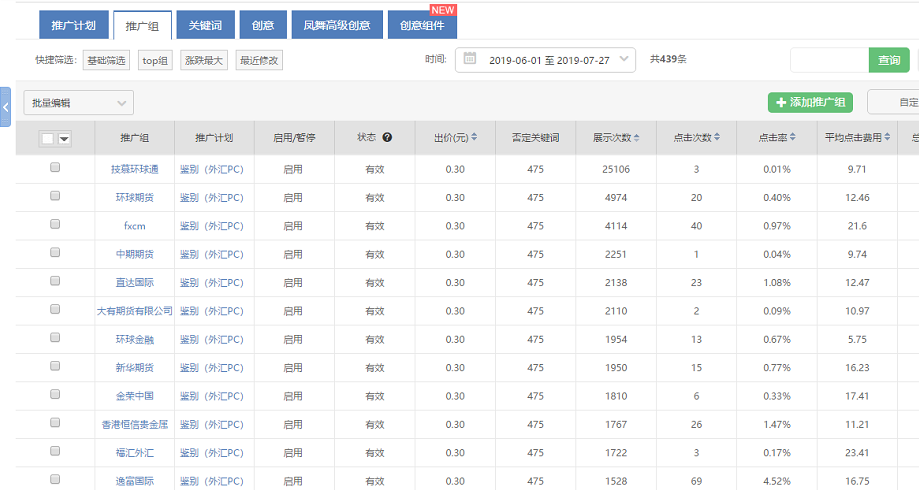The image size is (919, 490).
Task: Click the 推广计划 column header
Action: (214, 138)
